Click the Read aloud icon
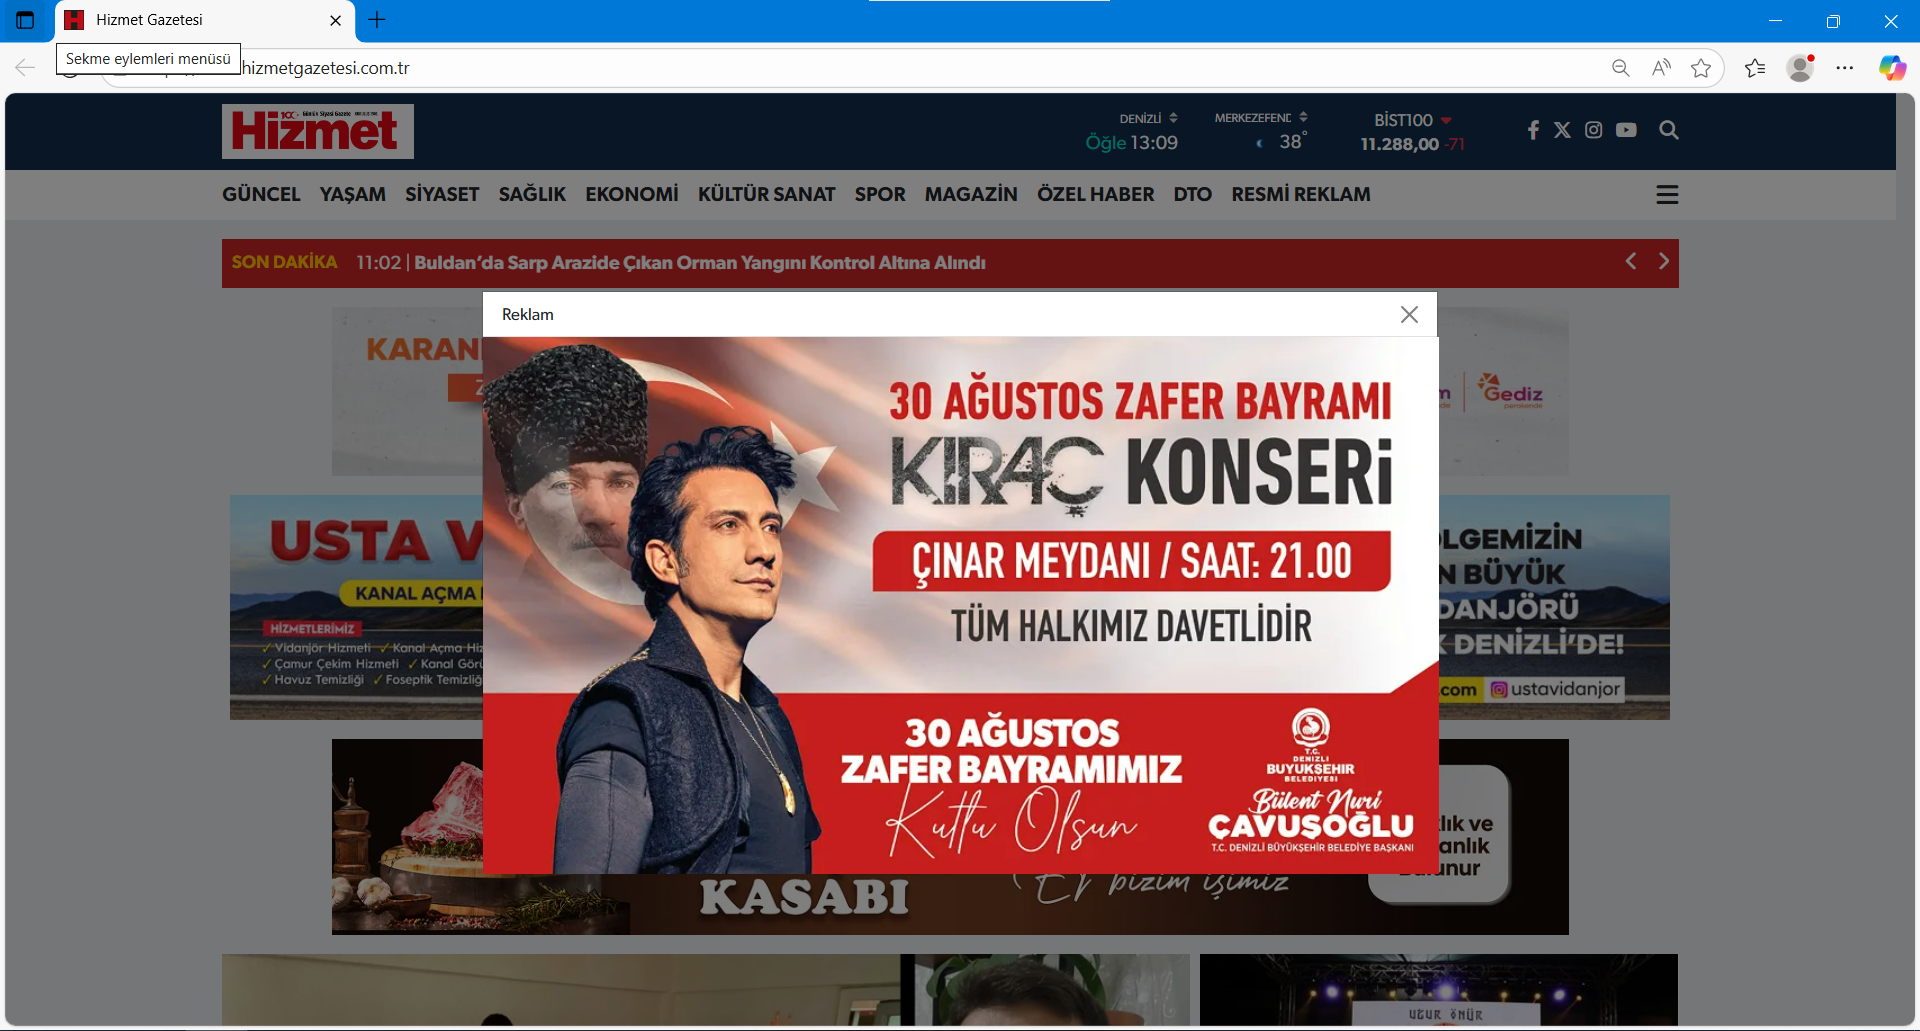This screenshot has width=1920, height=1031. [x=1661, y=68]
